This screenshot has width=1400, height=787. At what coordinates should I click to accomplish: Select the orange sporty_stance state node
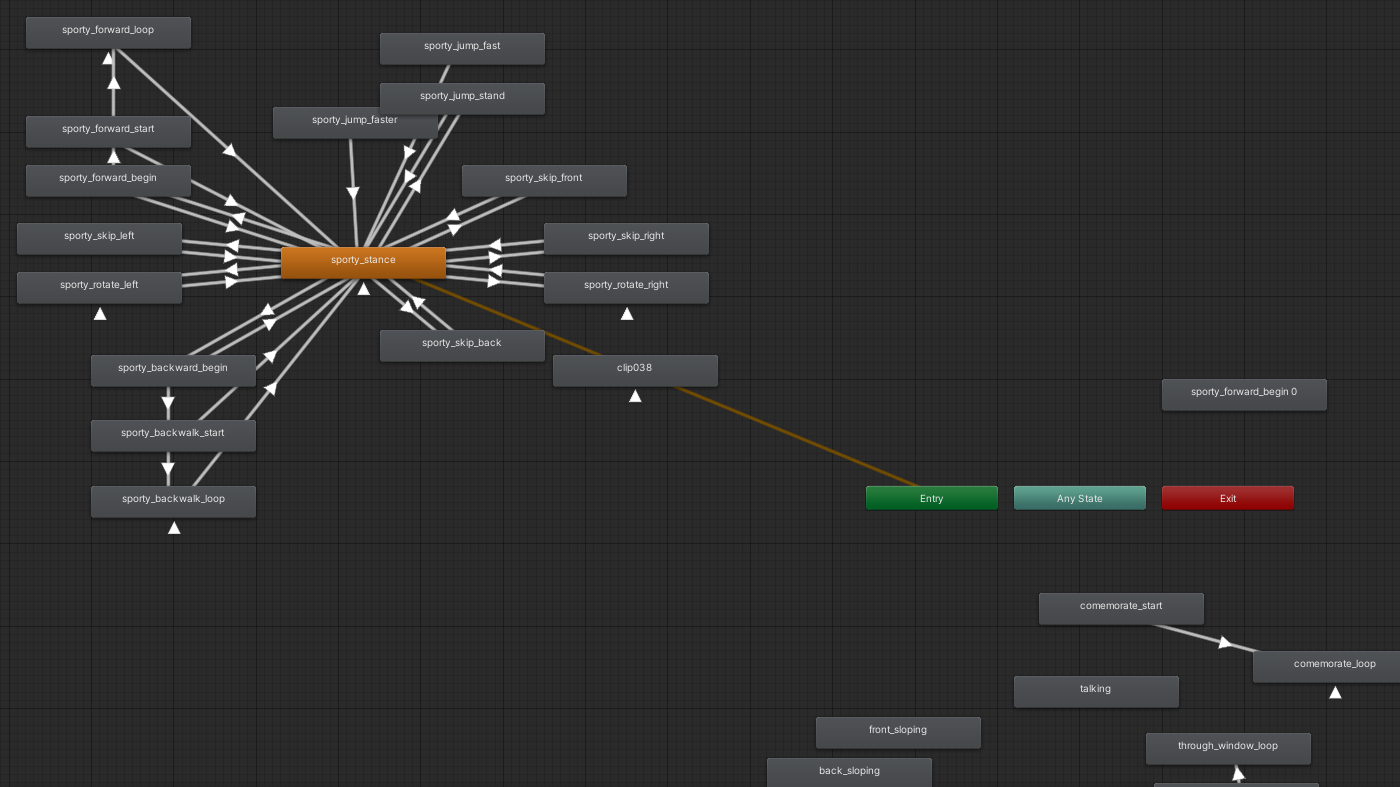[x=363, y=262]
